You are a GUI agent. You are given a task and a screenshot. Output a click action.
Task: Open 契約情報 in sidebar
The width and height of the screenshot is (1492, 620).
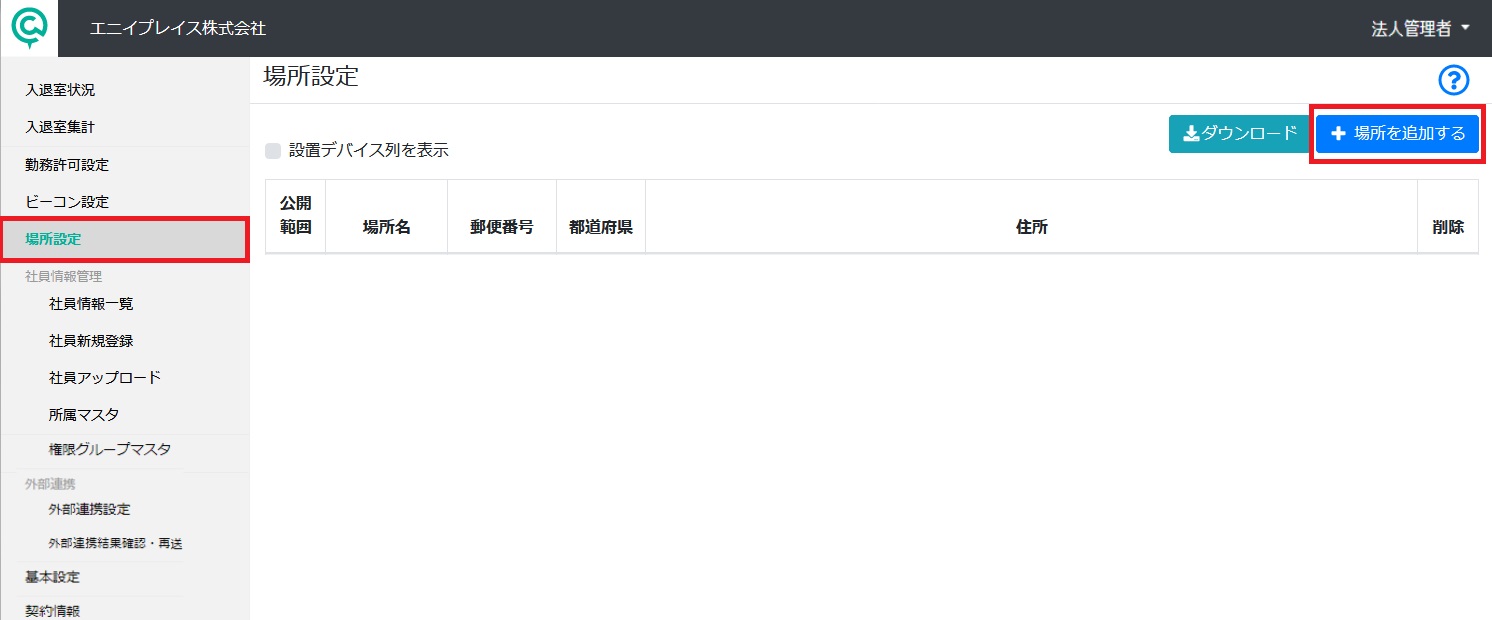click(x=53, y=611)
